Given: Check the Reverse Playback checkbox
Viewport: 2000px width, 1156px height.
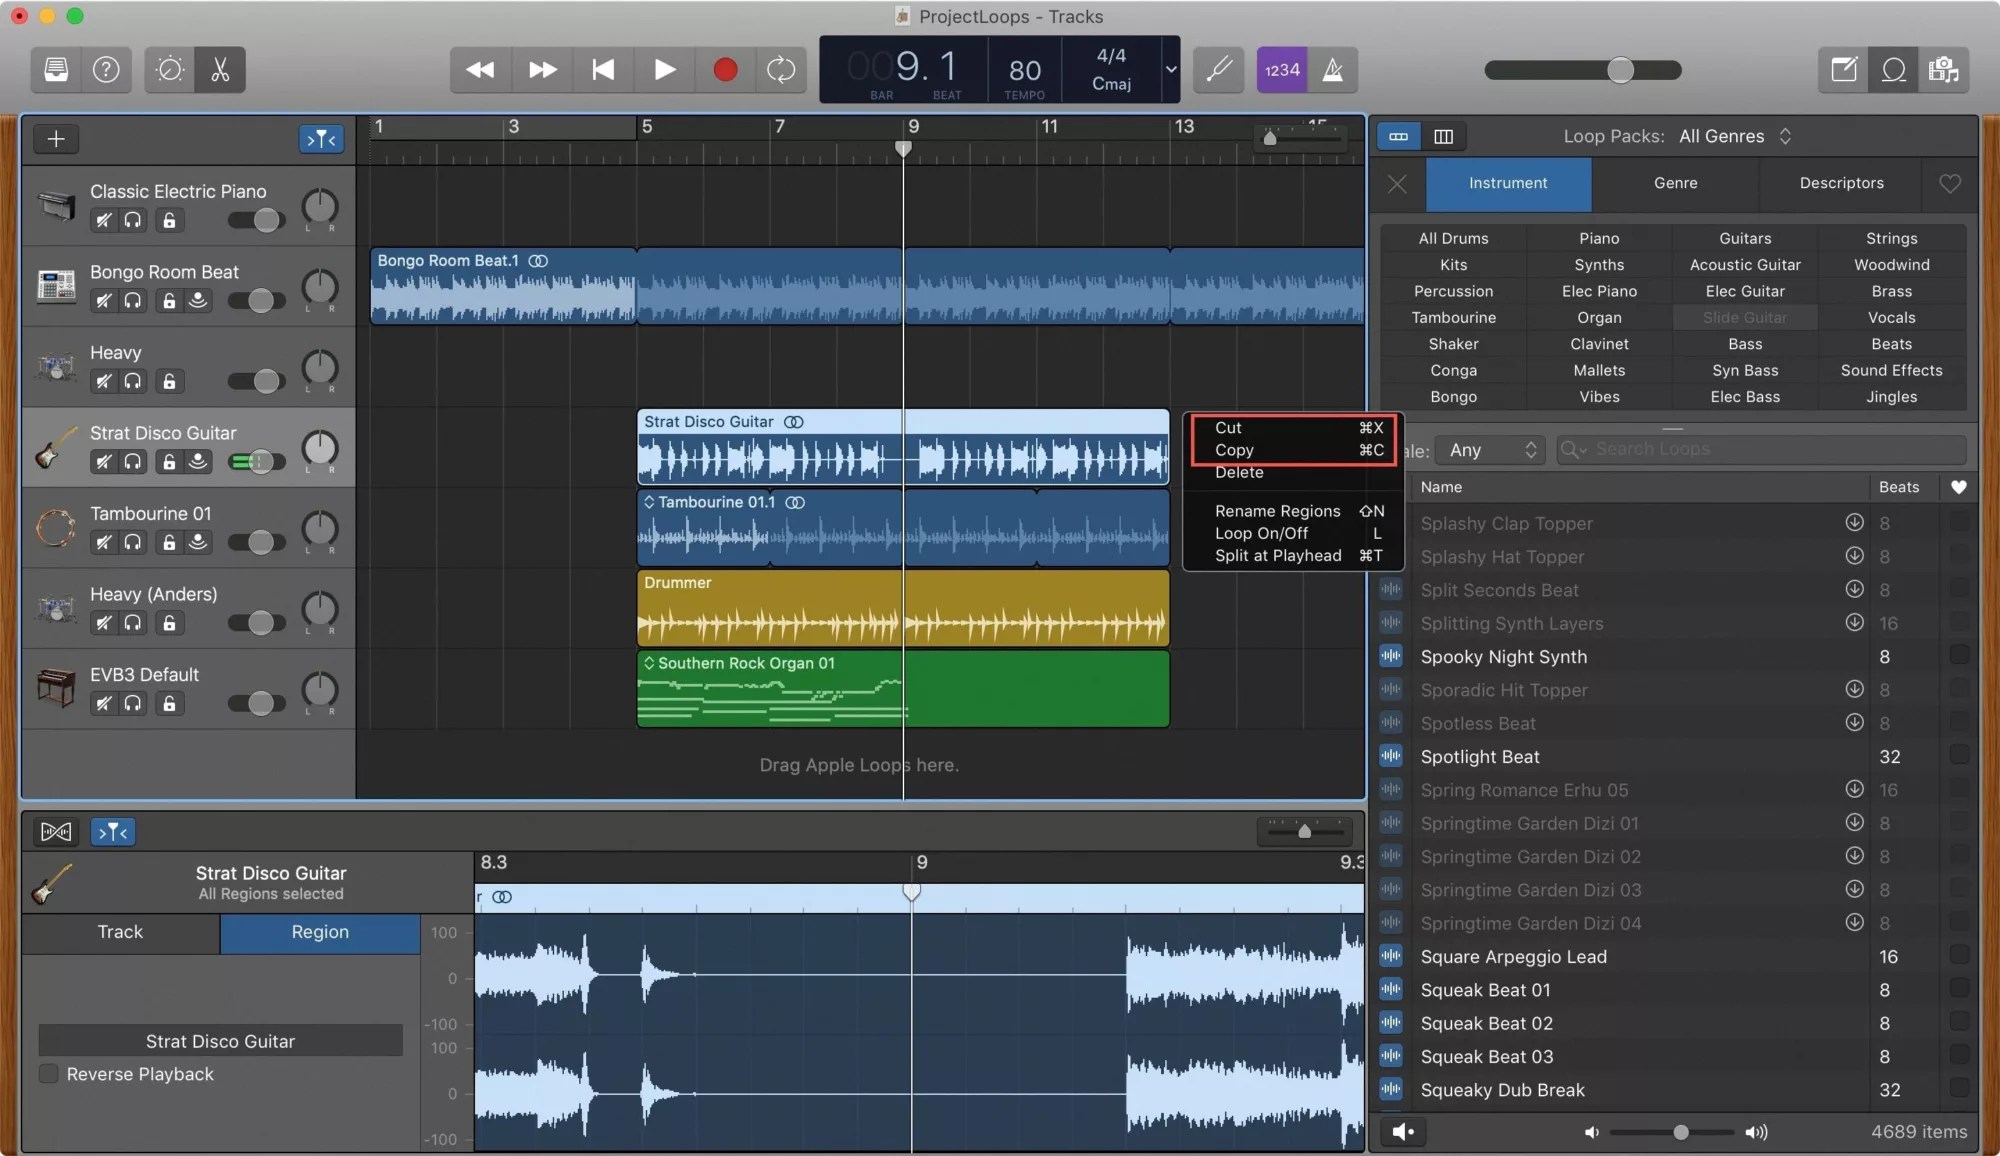Looking at the screenshot, I should (47, 1073).
